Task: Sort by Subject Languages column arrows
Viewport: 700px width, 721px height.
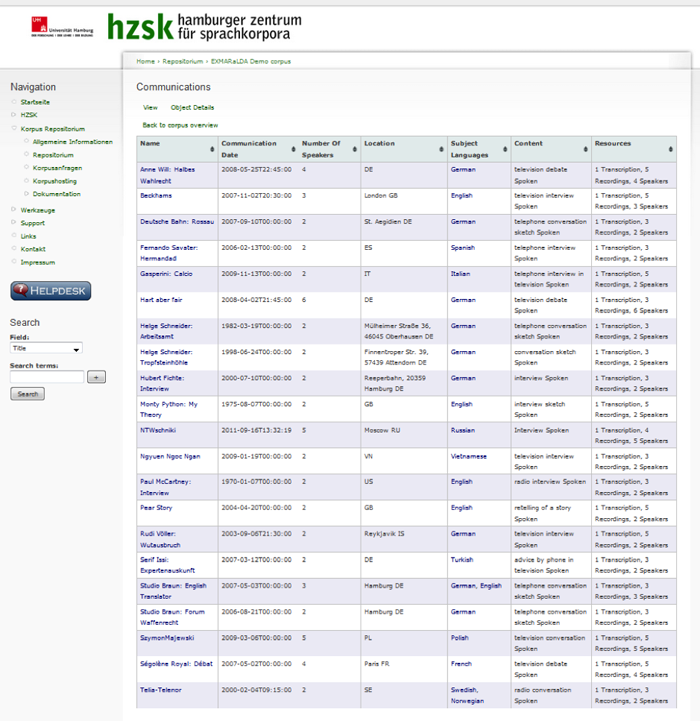Action: pos(505,149)
